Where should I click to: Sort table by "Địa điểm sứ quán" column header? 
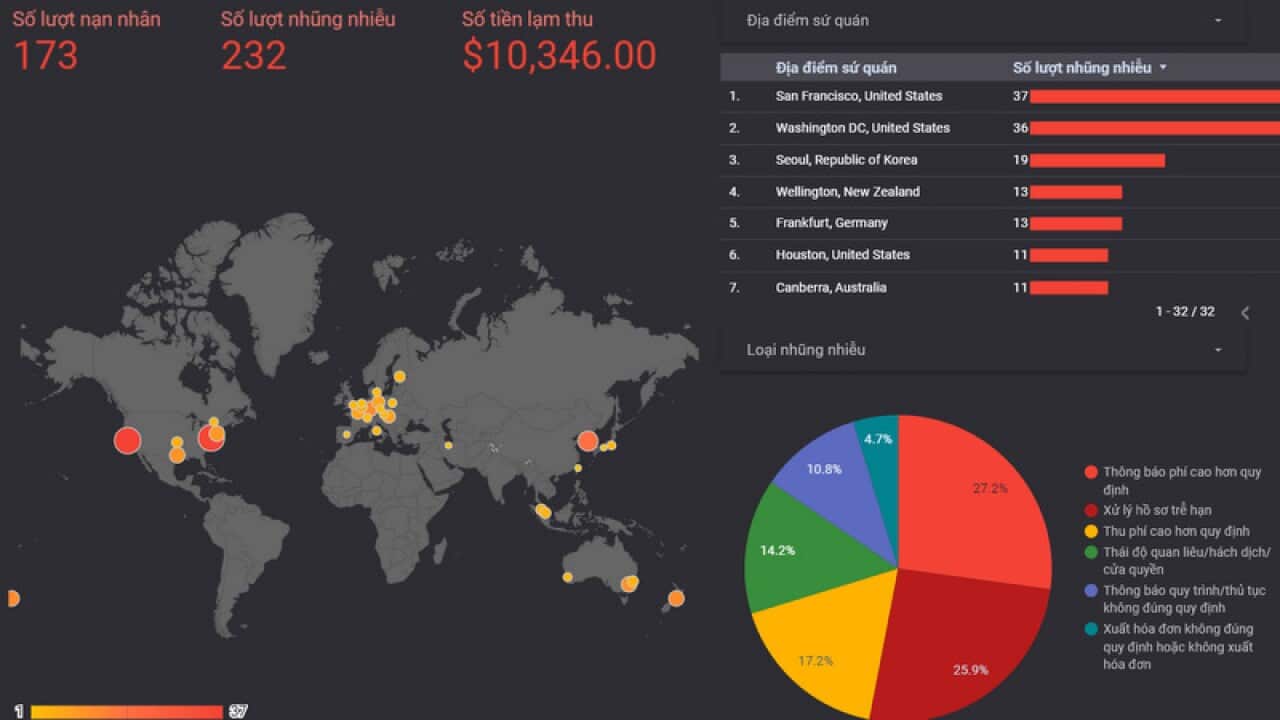tap(836, 68)
